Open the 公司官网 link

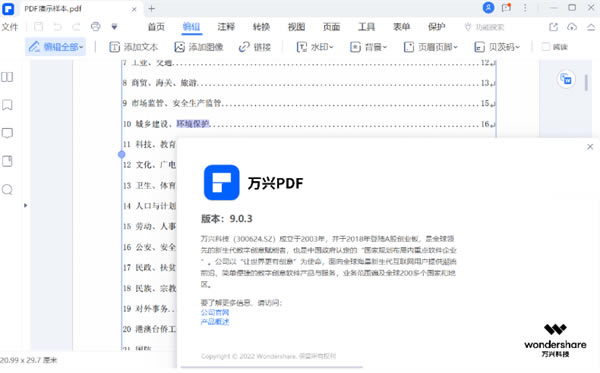click(215, 313)
